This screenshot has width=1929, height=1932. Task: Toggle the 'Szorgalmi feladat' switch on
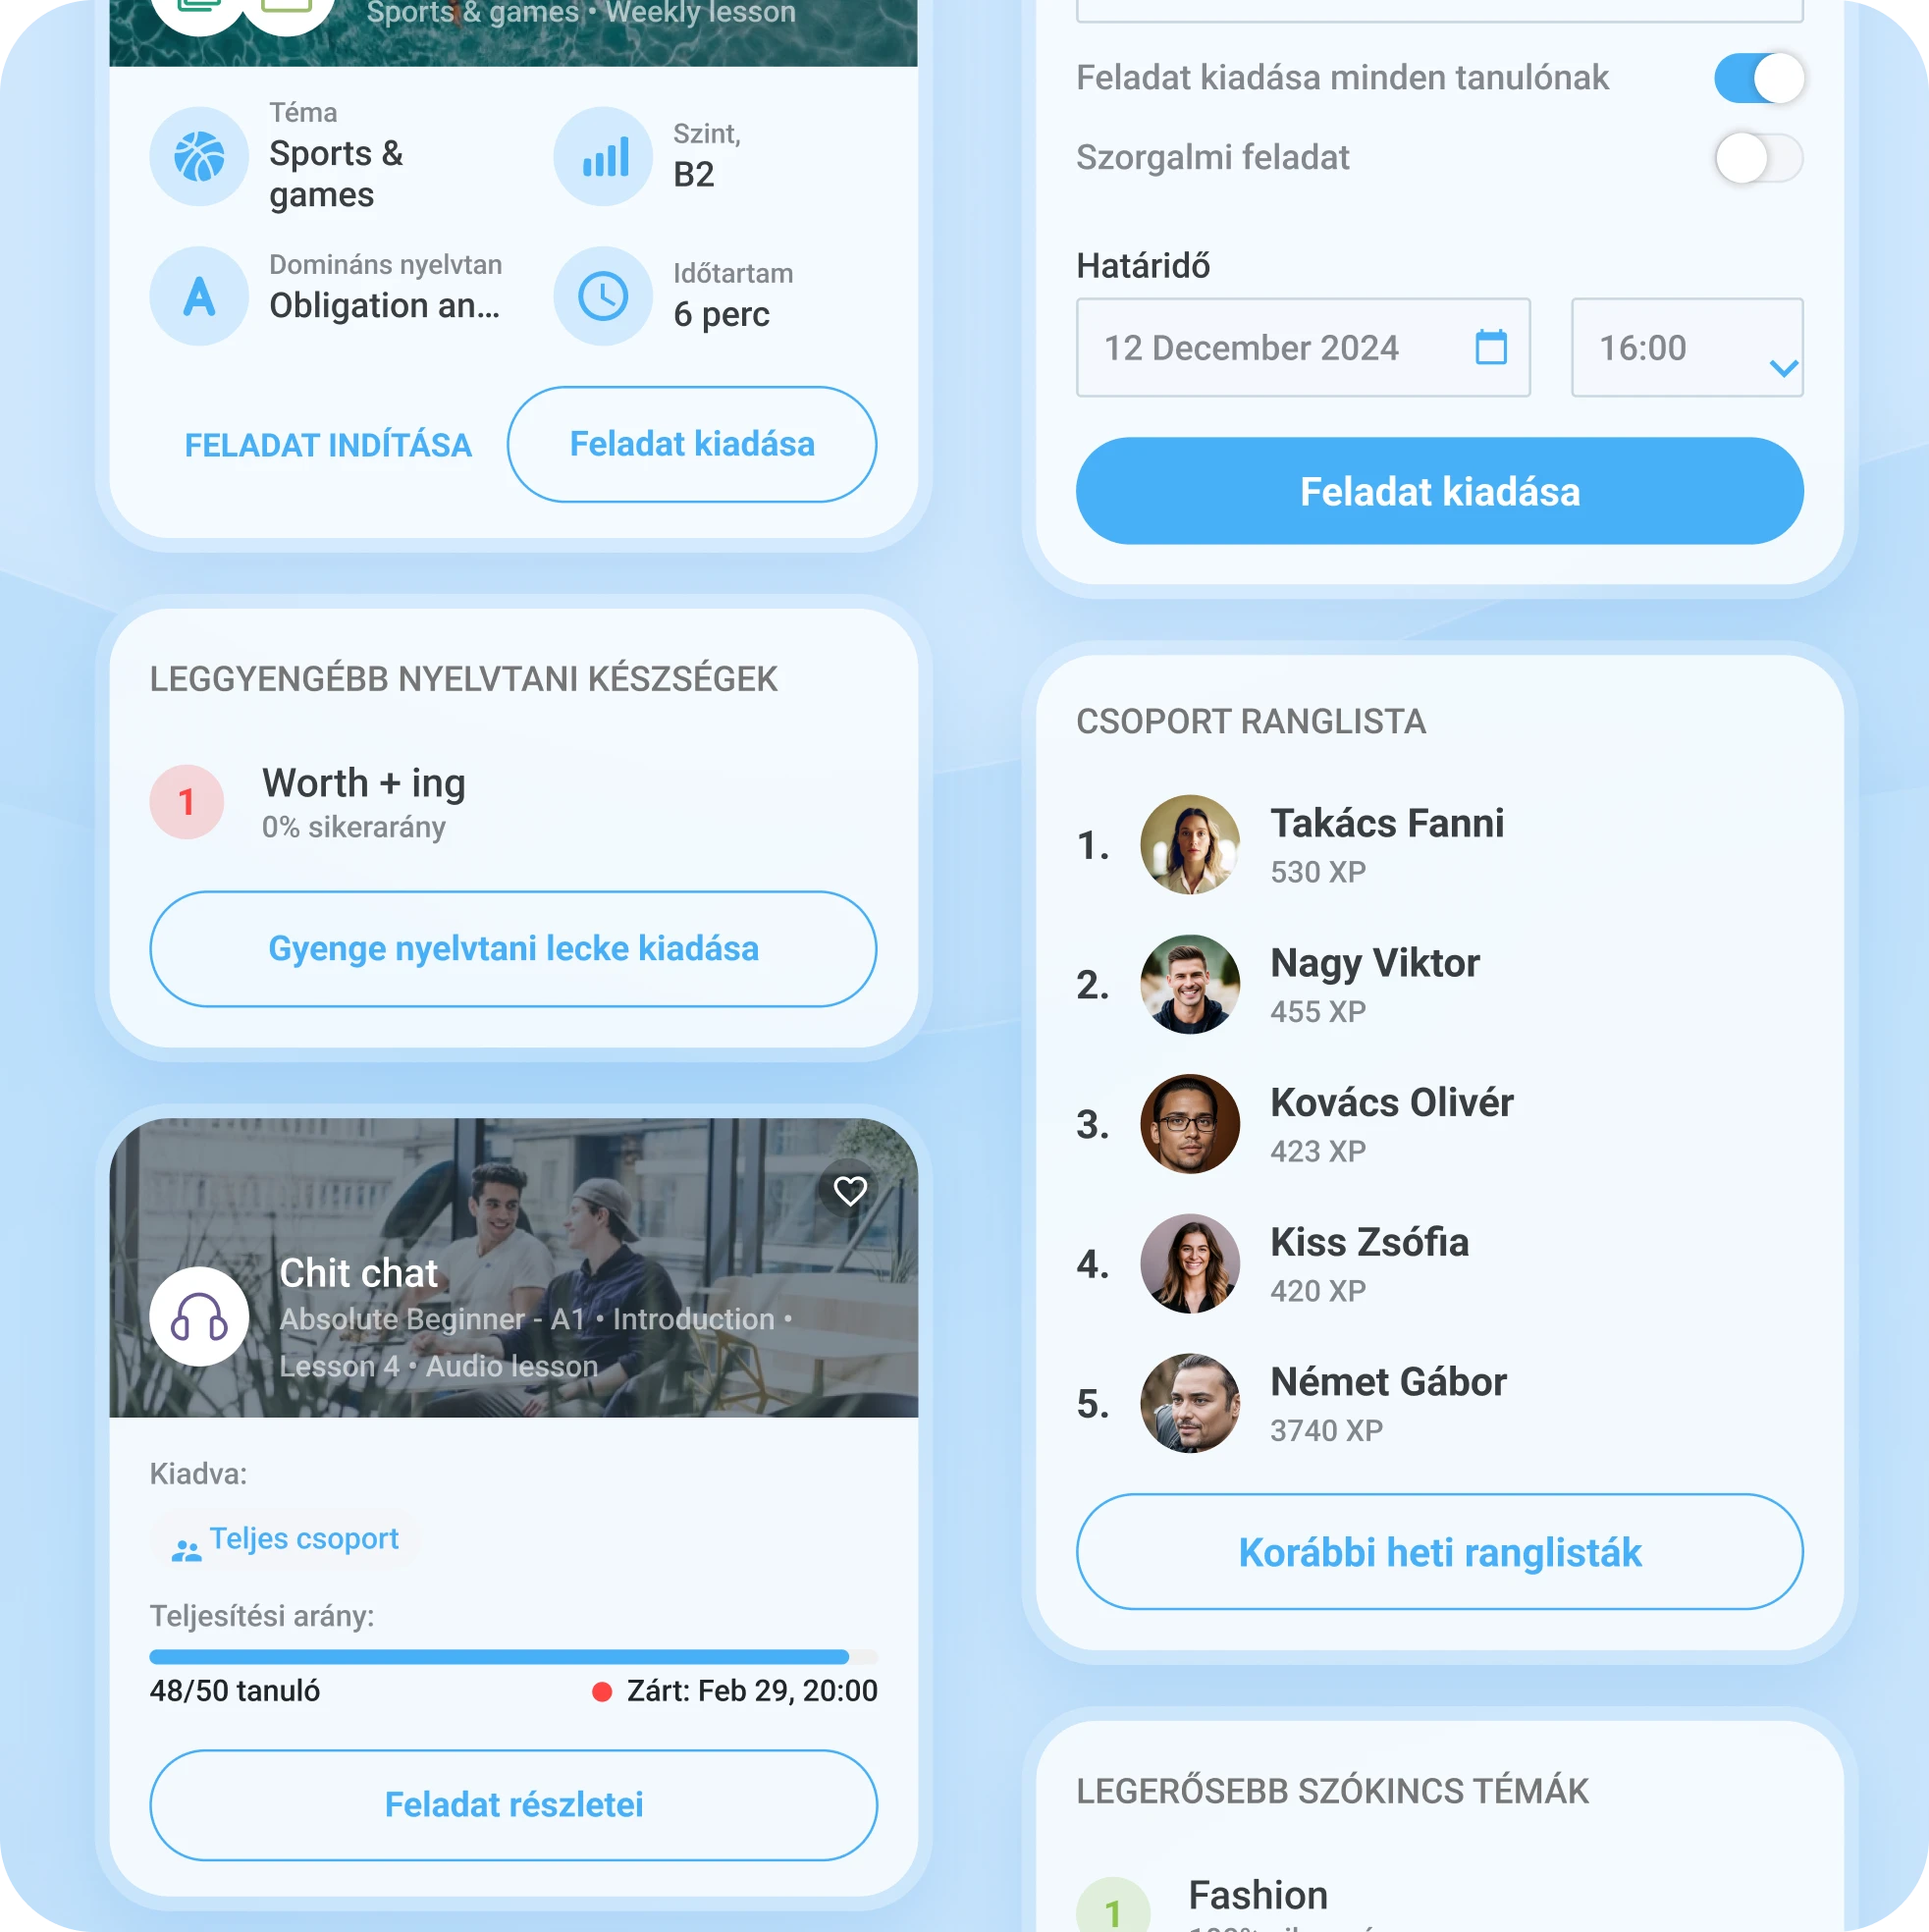pos(1757,157)
